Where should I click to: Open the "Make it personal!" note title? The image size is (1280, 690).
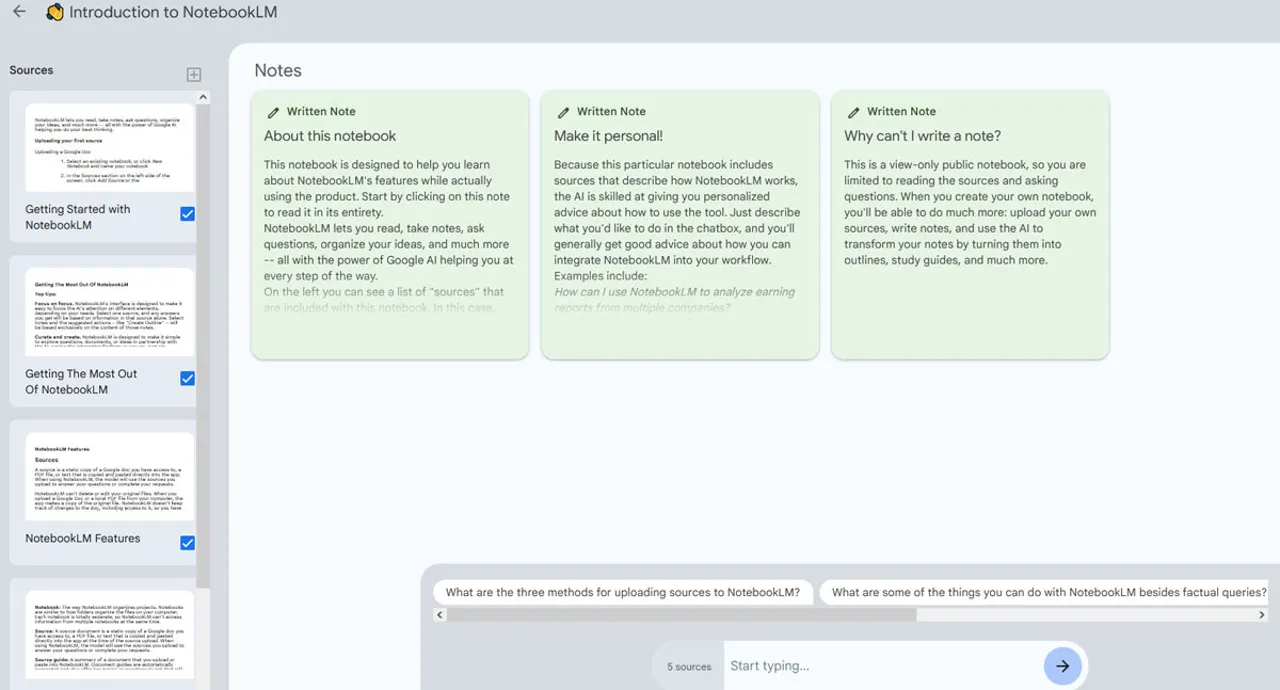(608, 136)
